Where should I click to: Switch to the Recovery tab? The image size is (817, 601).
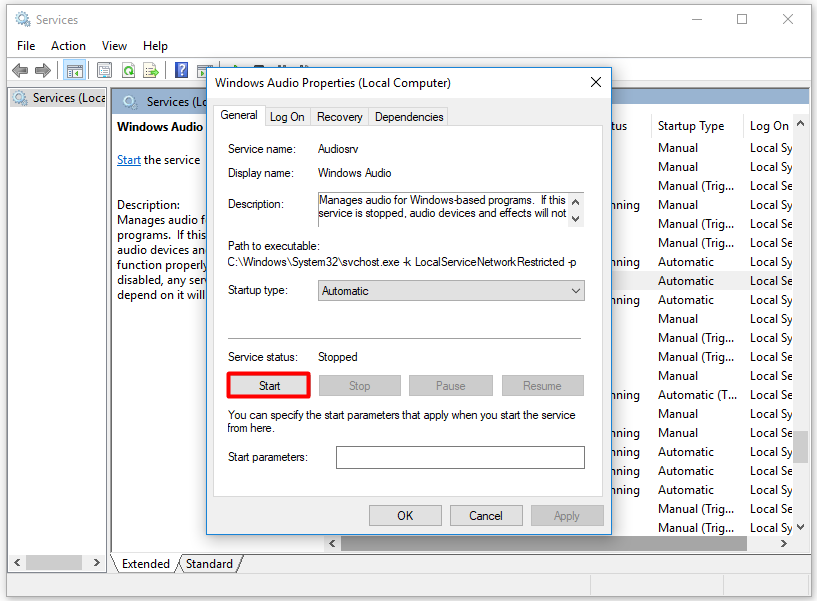click(340, 117)
